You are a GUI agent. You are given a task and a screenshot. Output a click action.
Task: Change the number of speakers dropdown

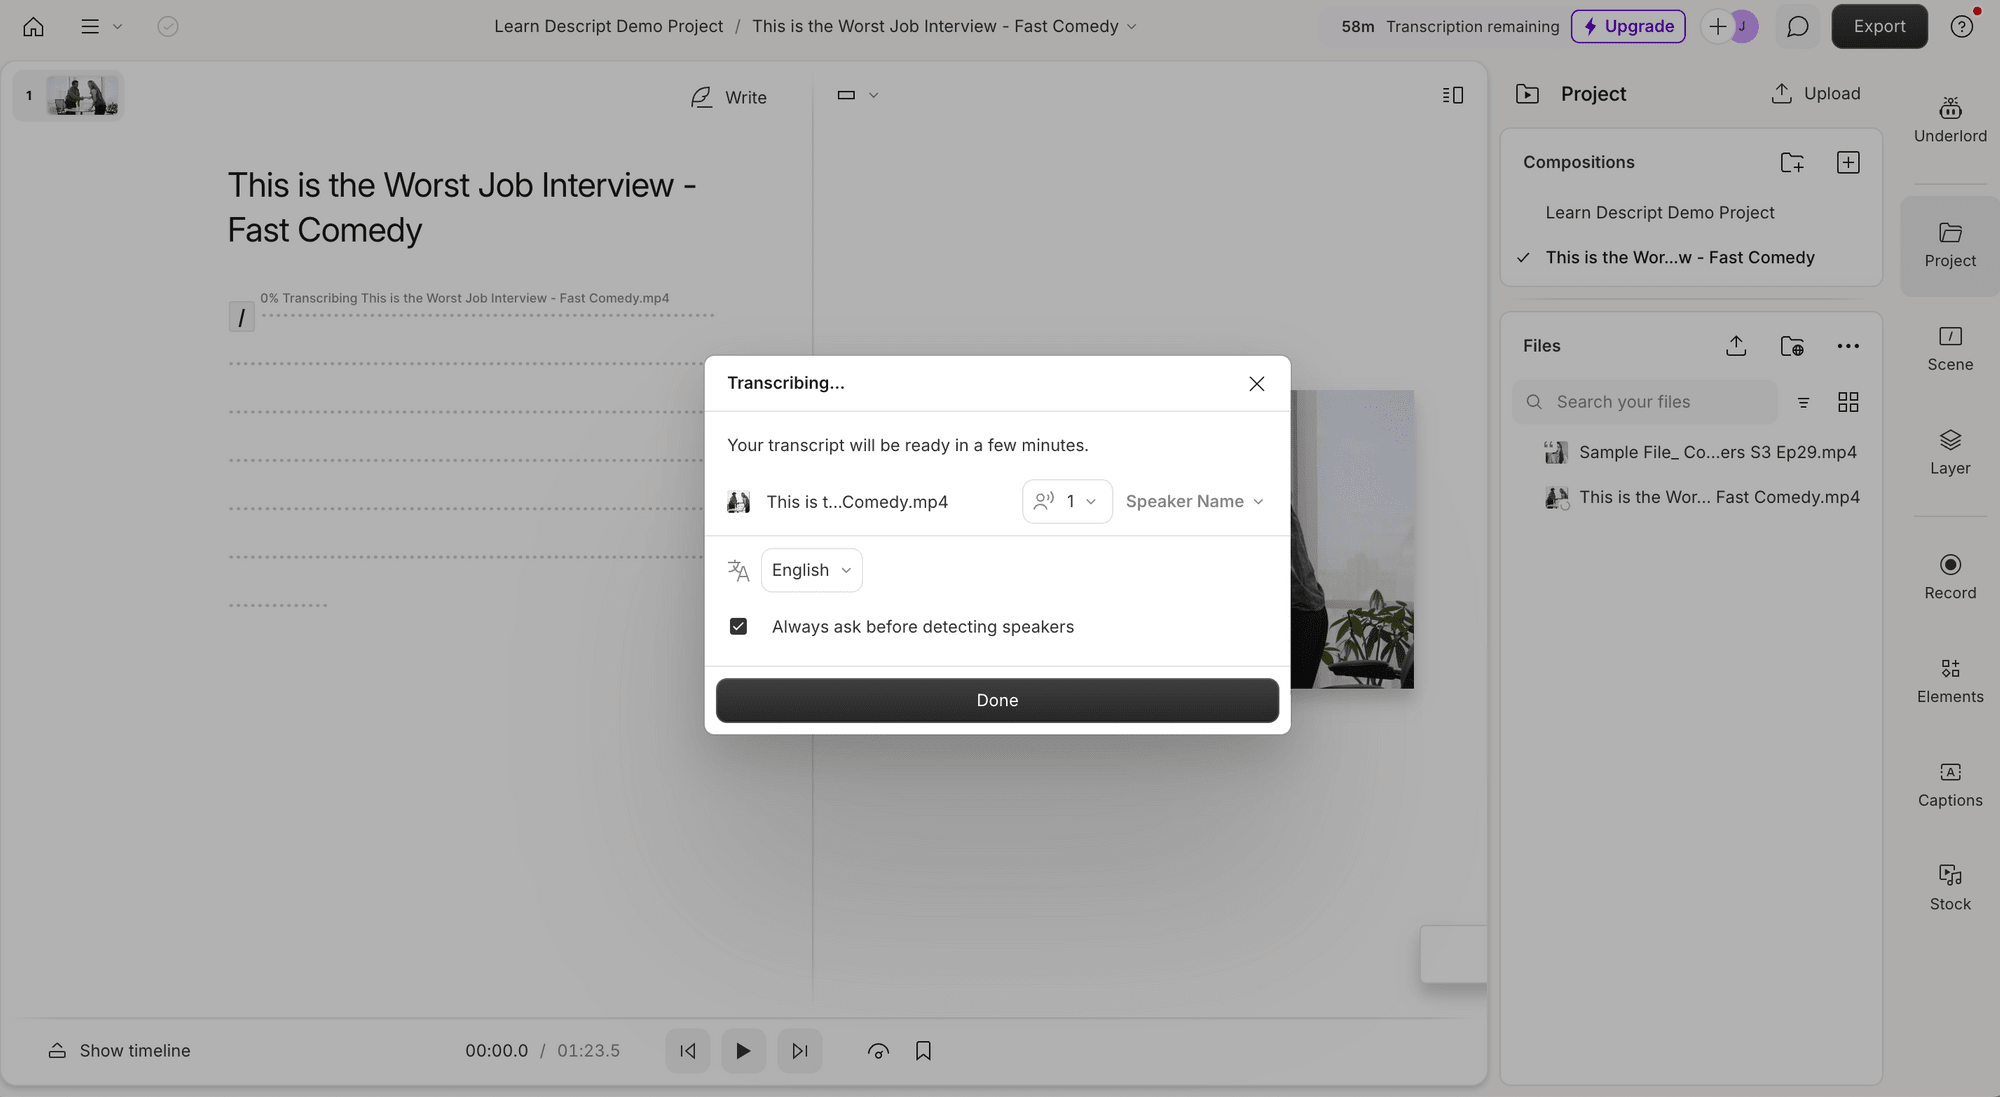pyautogui.click(x=1067, y=501)
